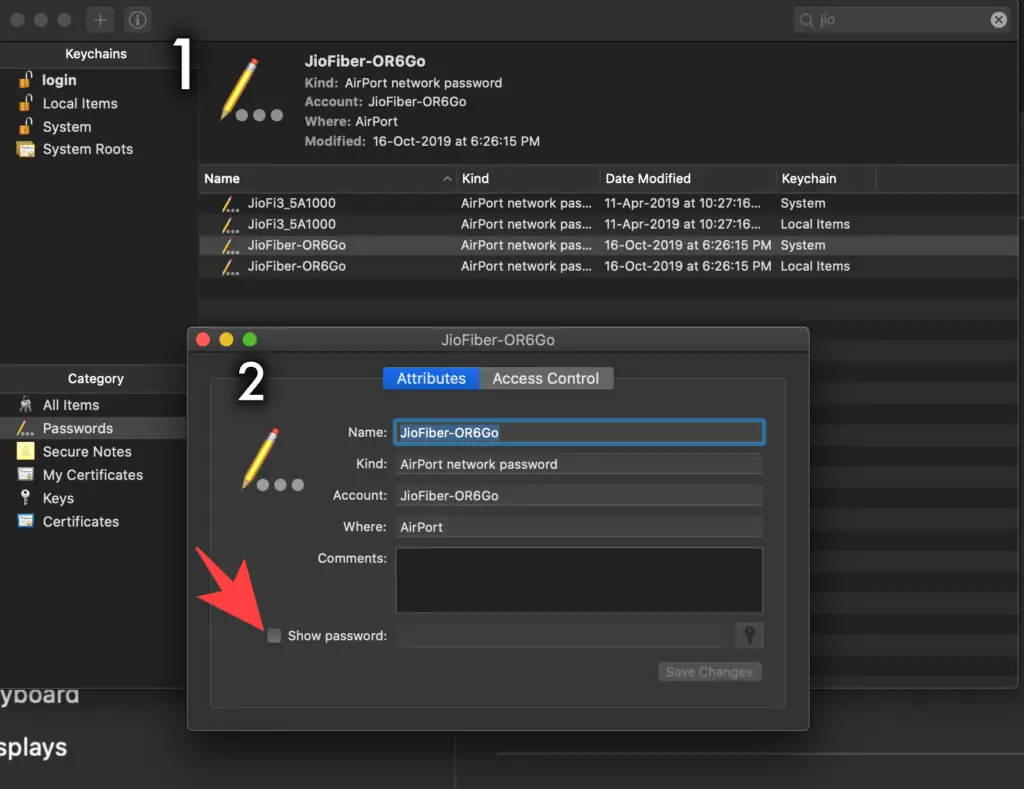Select the Local Items keychain
1024x789 pixels.
[x=80, y=103]
